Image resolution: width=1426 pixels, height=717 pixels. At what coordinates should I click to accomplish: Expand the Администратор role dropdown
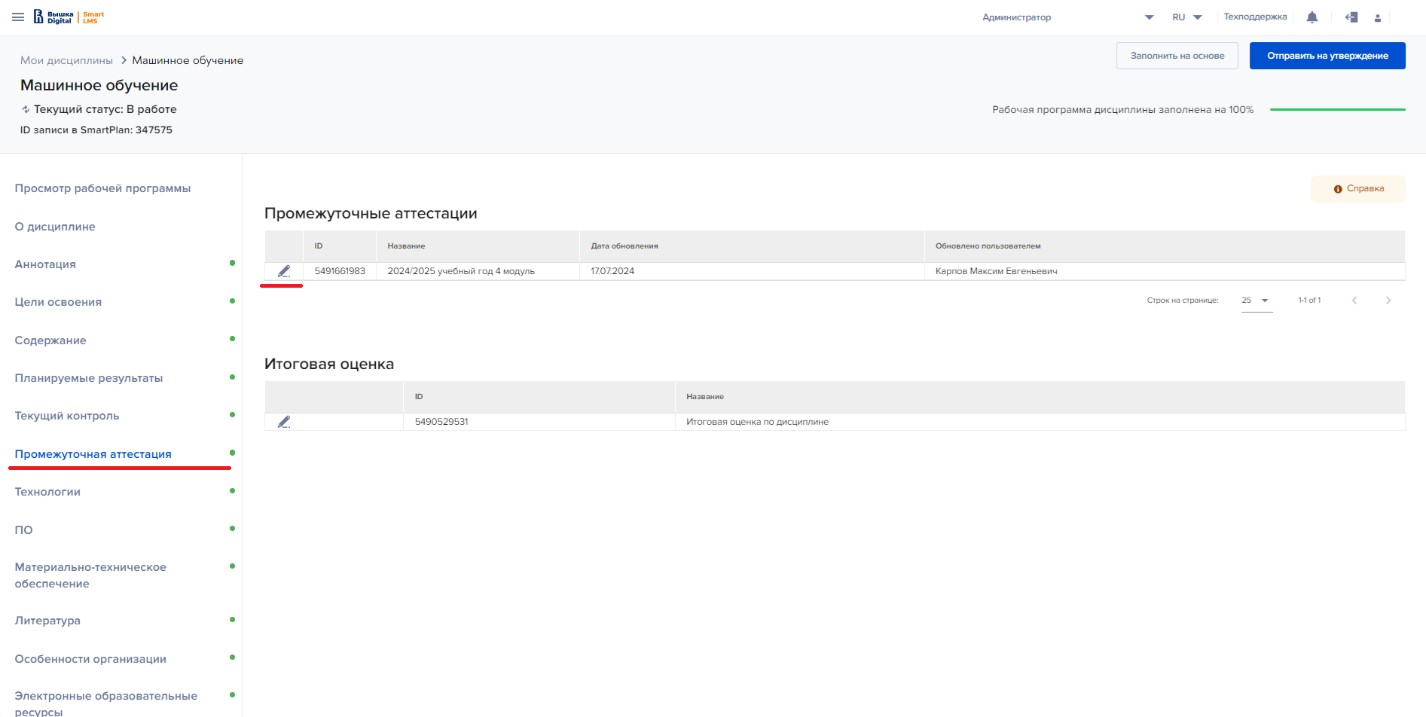(x=1149, y=17)
